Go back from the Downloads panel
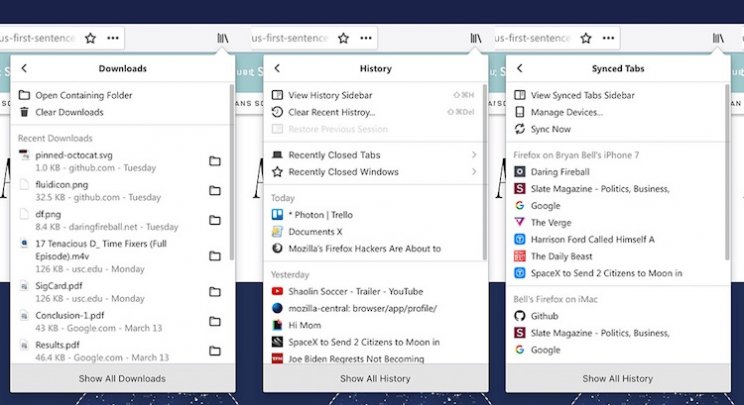Image resolution: width=744 pixels, height=405 pixels. click(24, 68)
